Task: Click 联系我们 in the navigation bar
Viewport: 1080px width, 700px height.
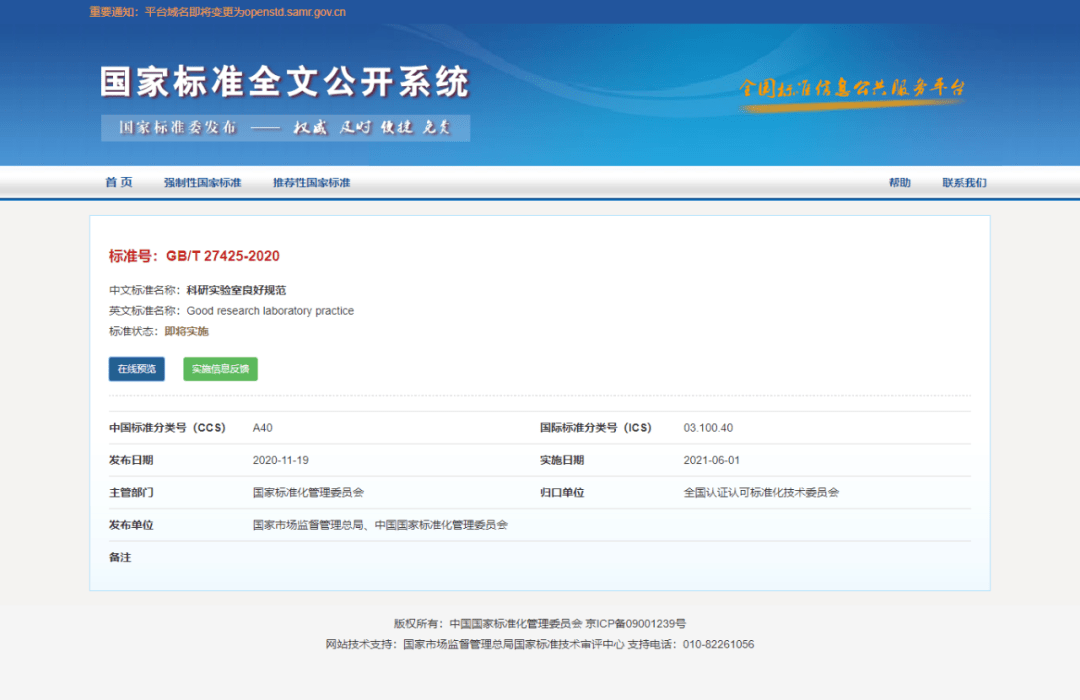Action: pos(963,183)
